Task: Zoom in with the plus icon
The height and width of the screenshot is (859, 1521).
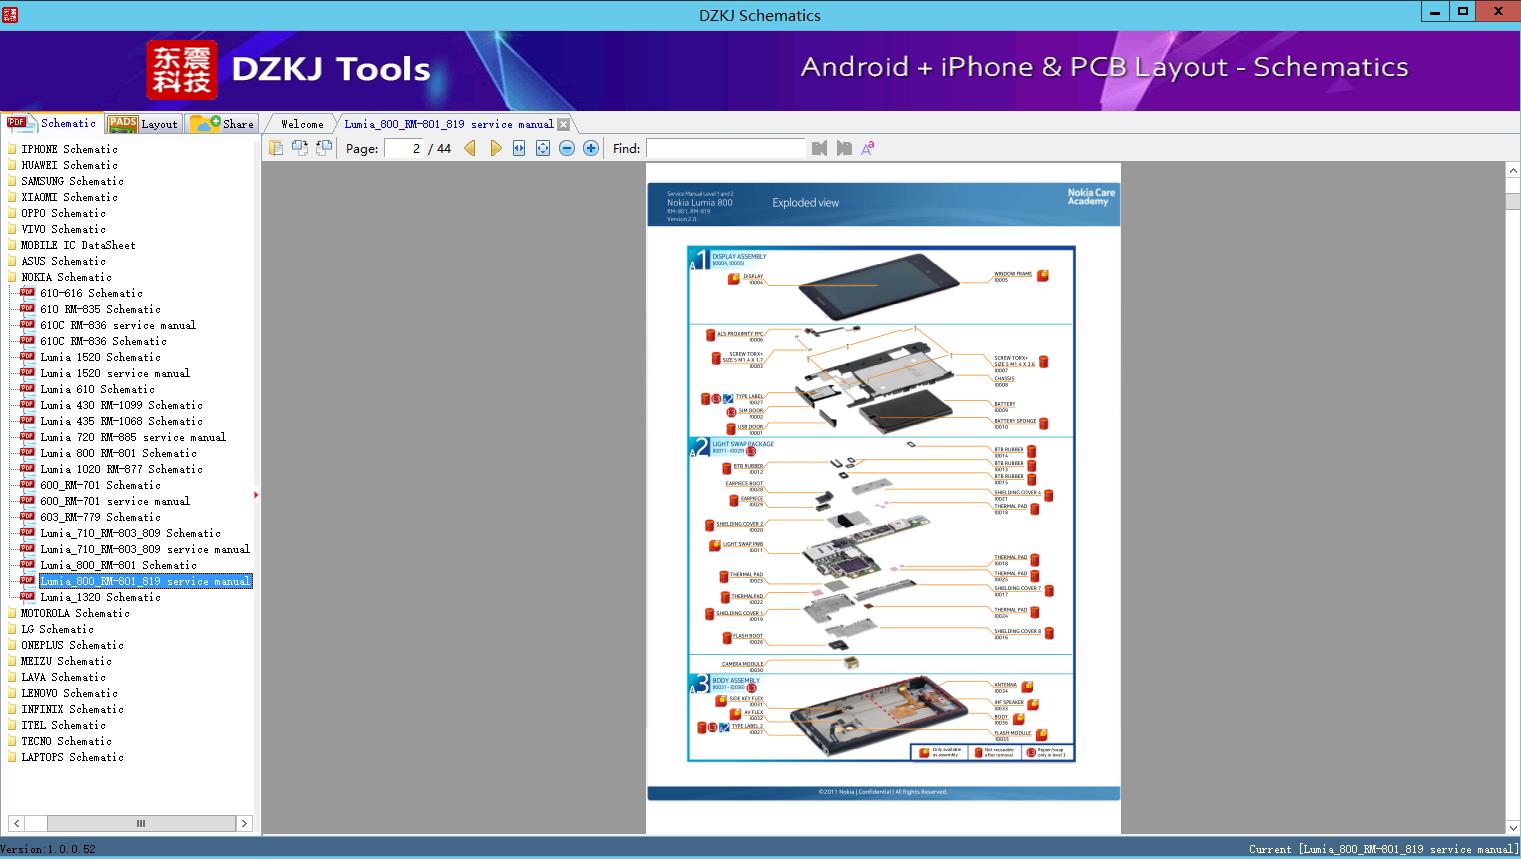Action: (x=591, y=148)
